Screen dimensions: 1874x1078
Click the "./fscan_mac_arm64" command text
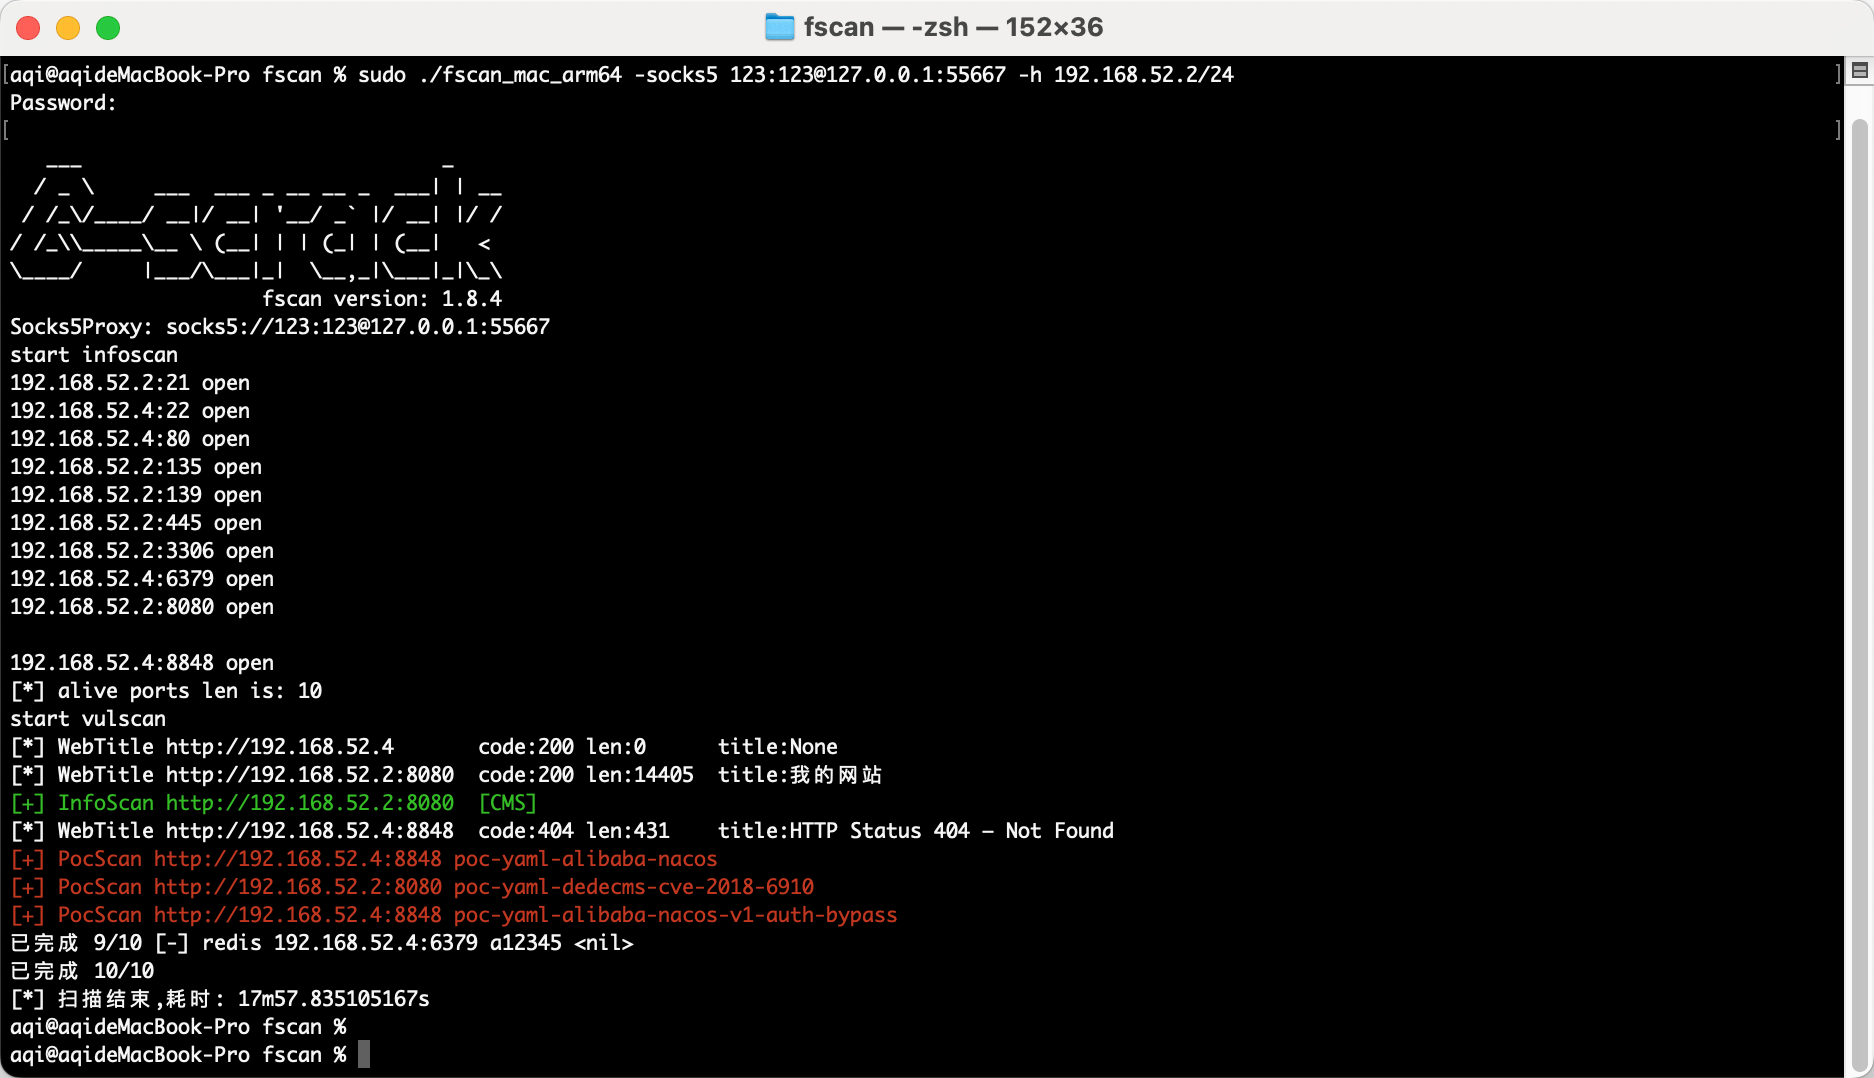520,75
